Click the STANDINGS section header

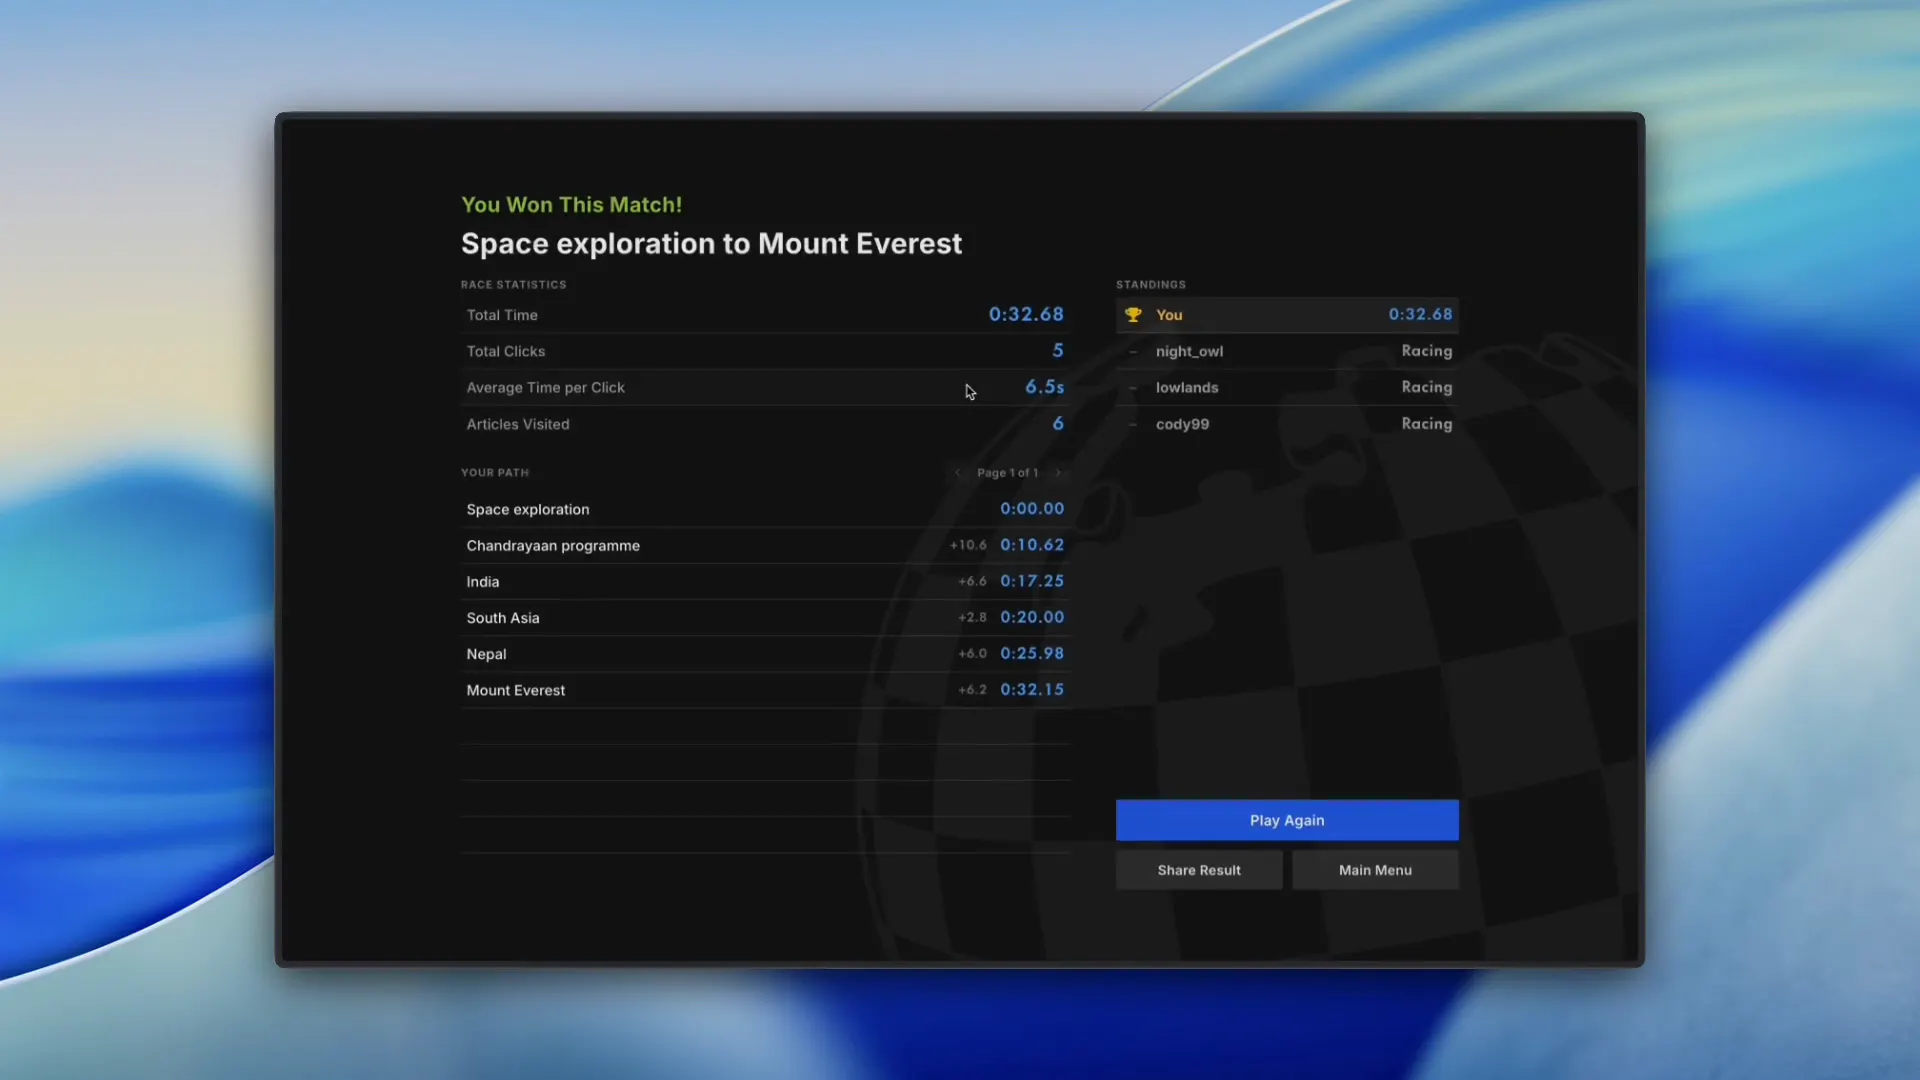(x=1151, y=285)
